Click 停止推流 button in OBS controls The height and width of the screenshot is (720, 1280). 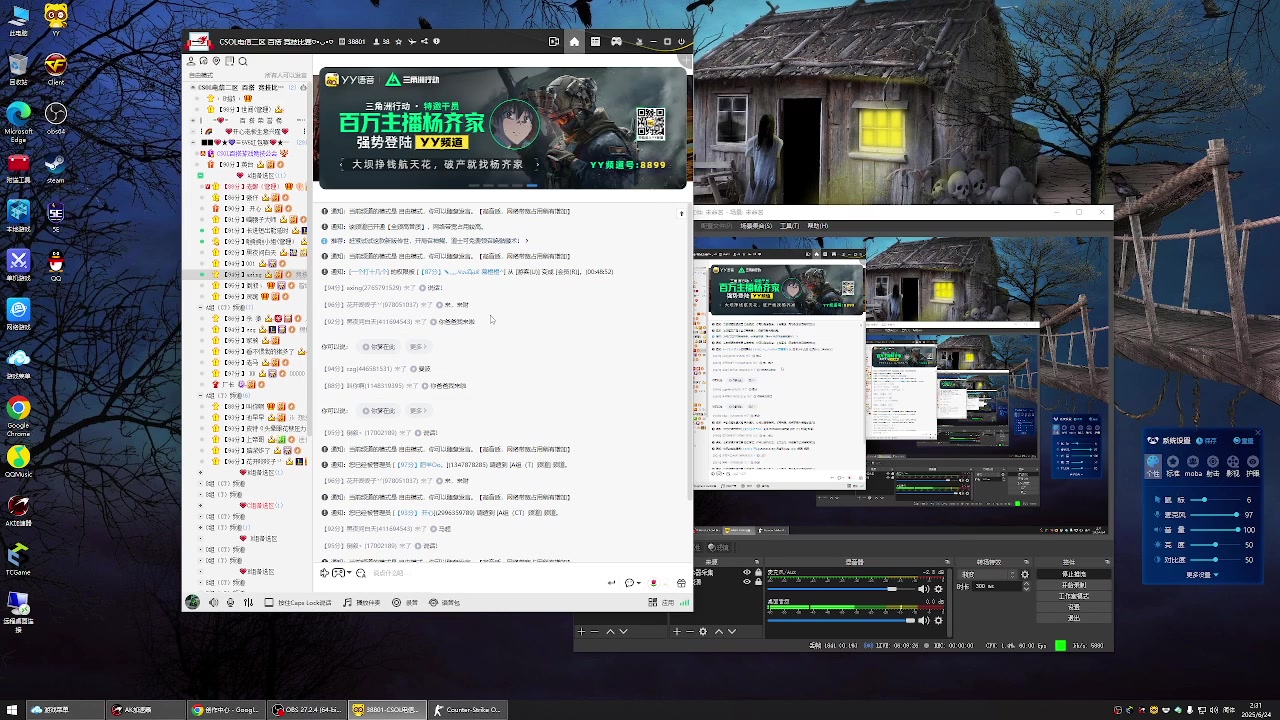tap(1074, 574)
